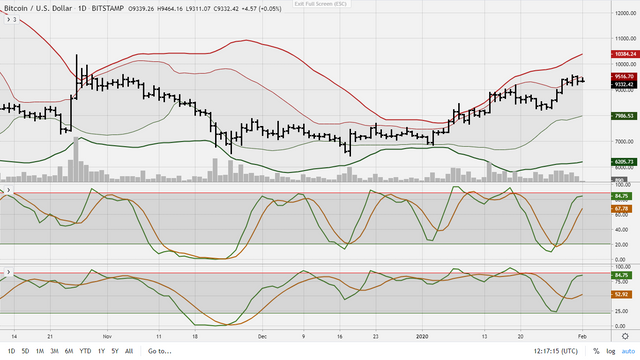Click the 84.75 label in second stochastic pane
Screen dimensions: 640x360
tap(621, 276)
